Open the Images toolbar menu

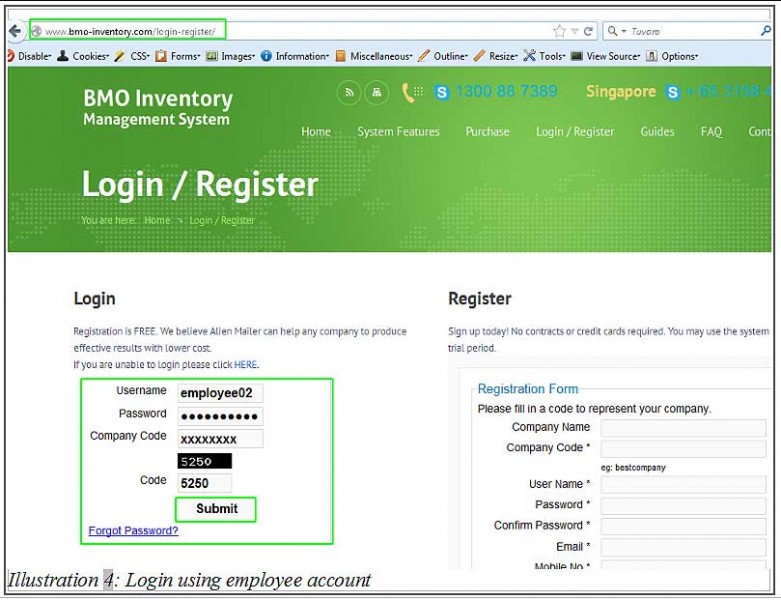pyautogui.click(x=231, y=56)
